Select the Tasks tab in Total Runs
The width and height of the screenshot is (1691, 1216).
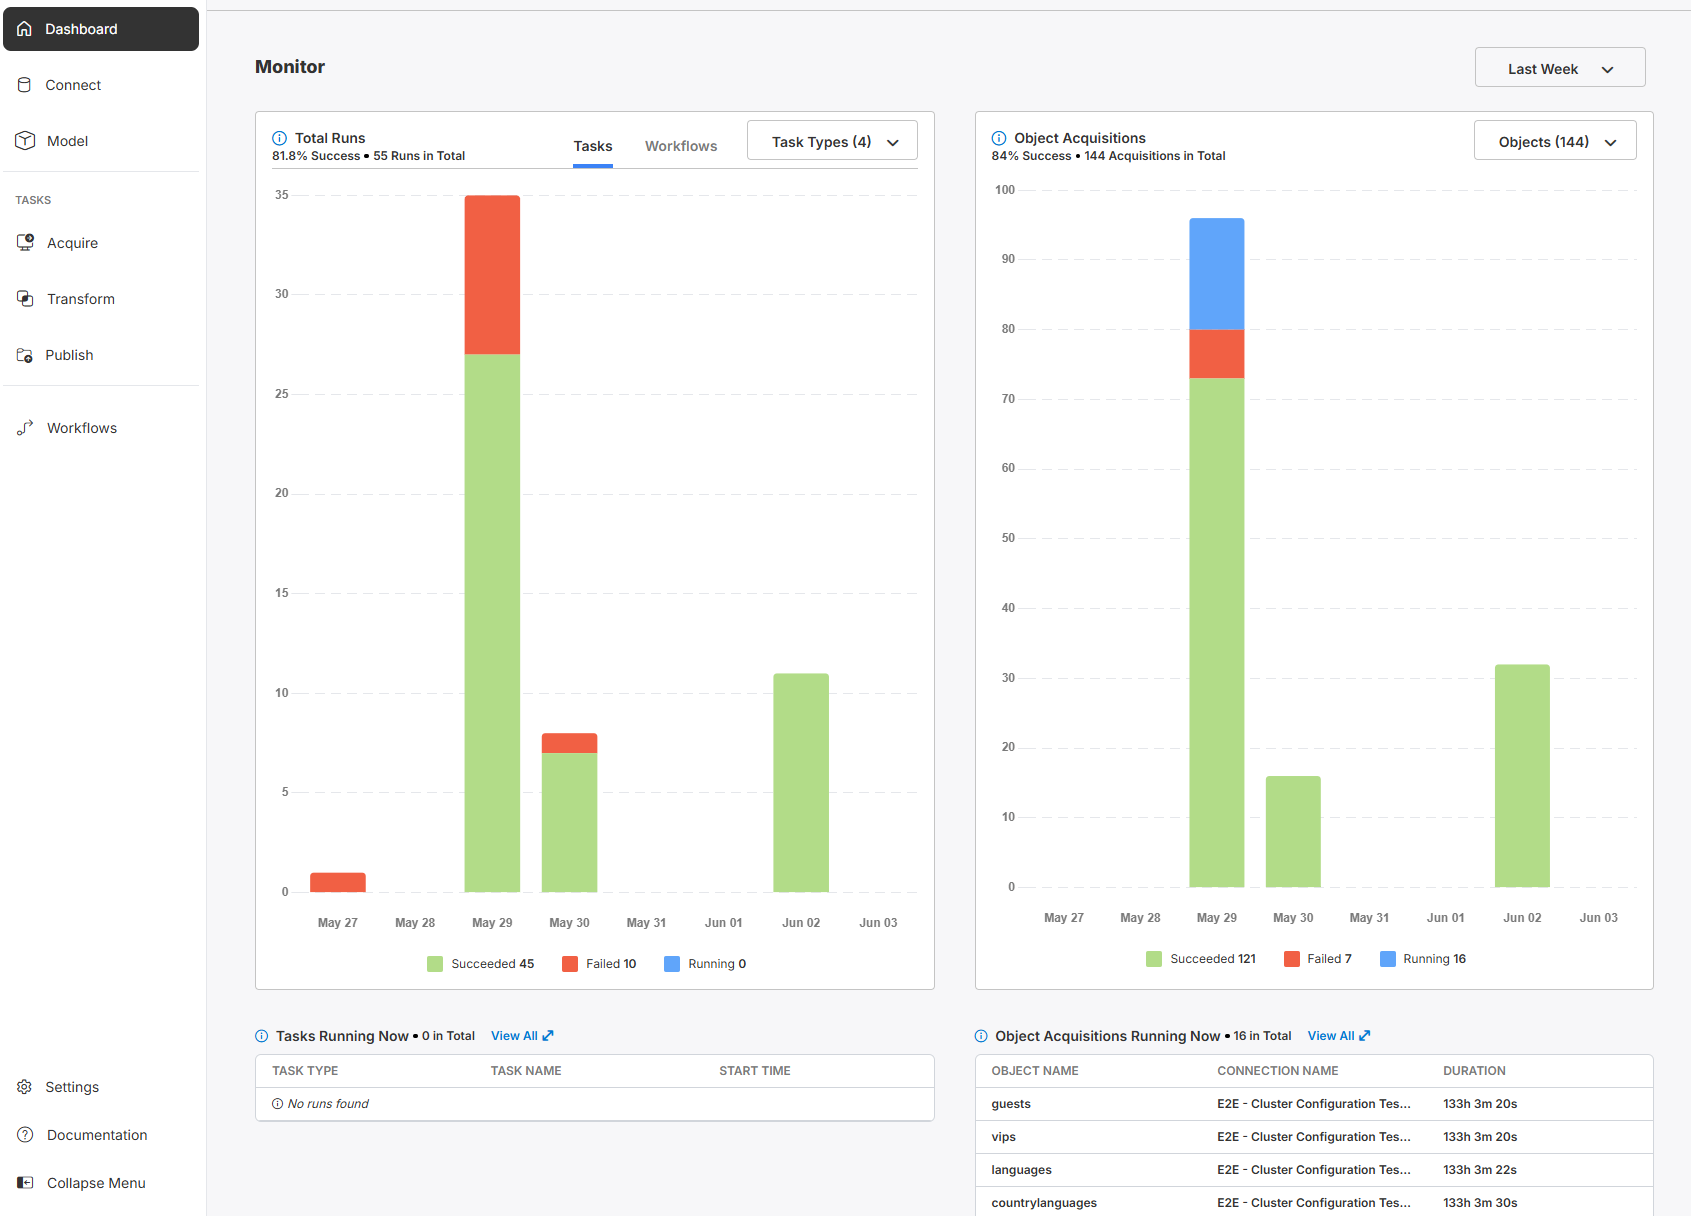[593, 146]
